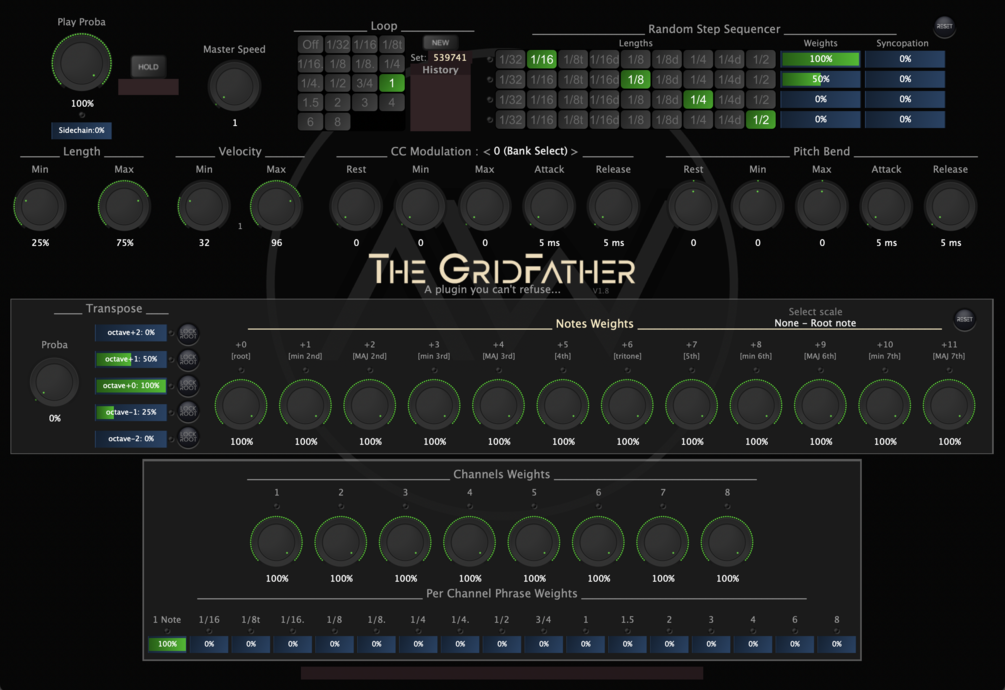
Task: Click the Pitch Bend Release knob
Action: point(951,206)
